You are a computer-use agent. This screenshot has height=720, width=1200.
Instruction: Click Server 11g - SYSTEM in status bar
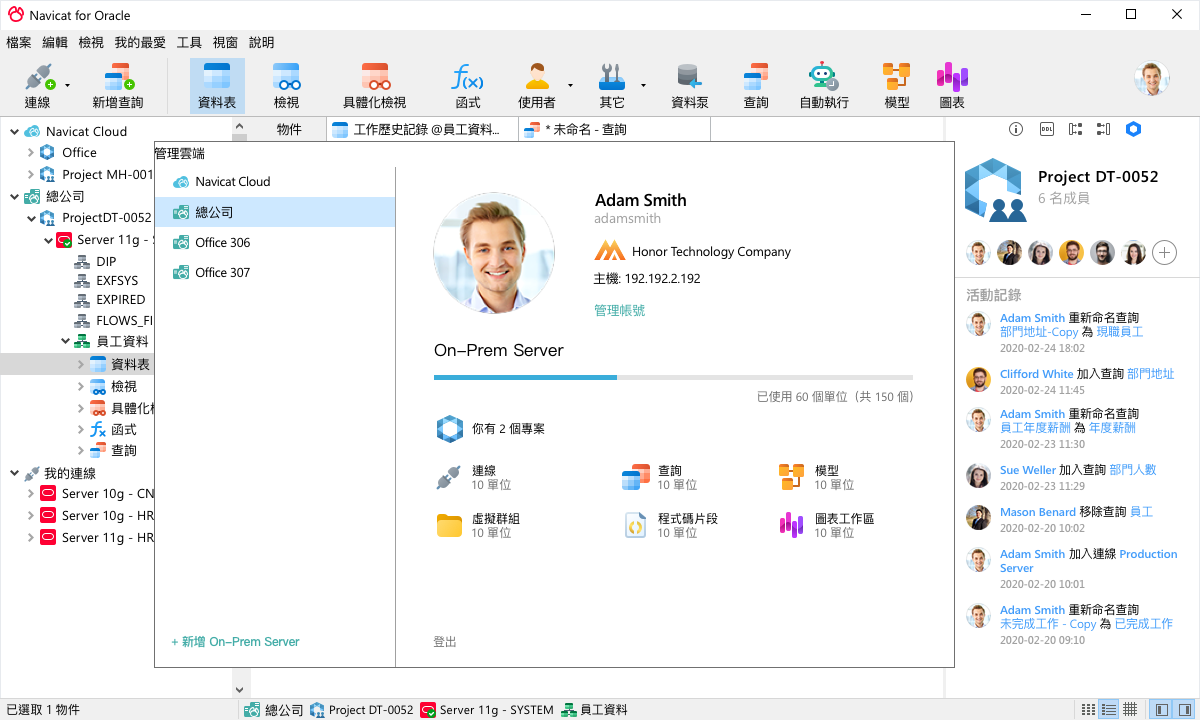tap(487, 709)
